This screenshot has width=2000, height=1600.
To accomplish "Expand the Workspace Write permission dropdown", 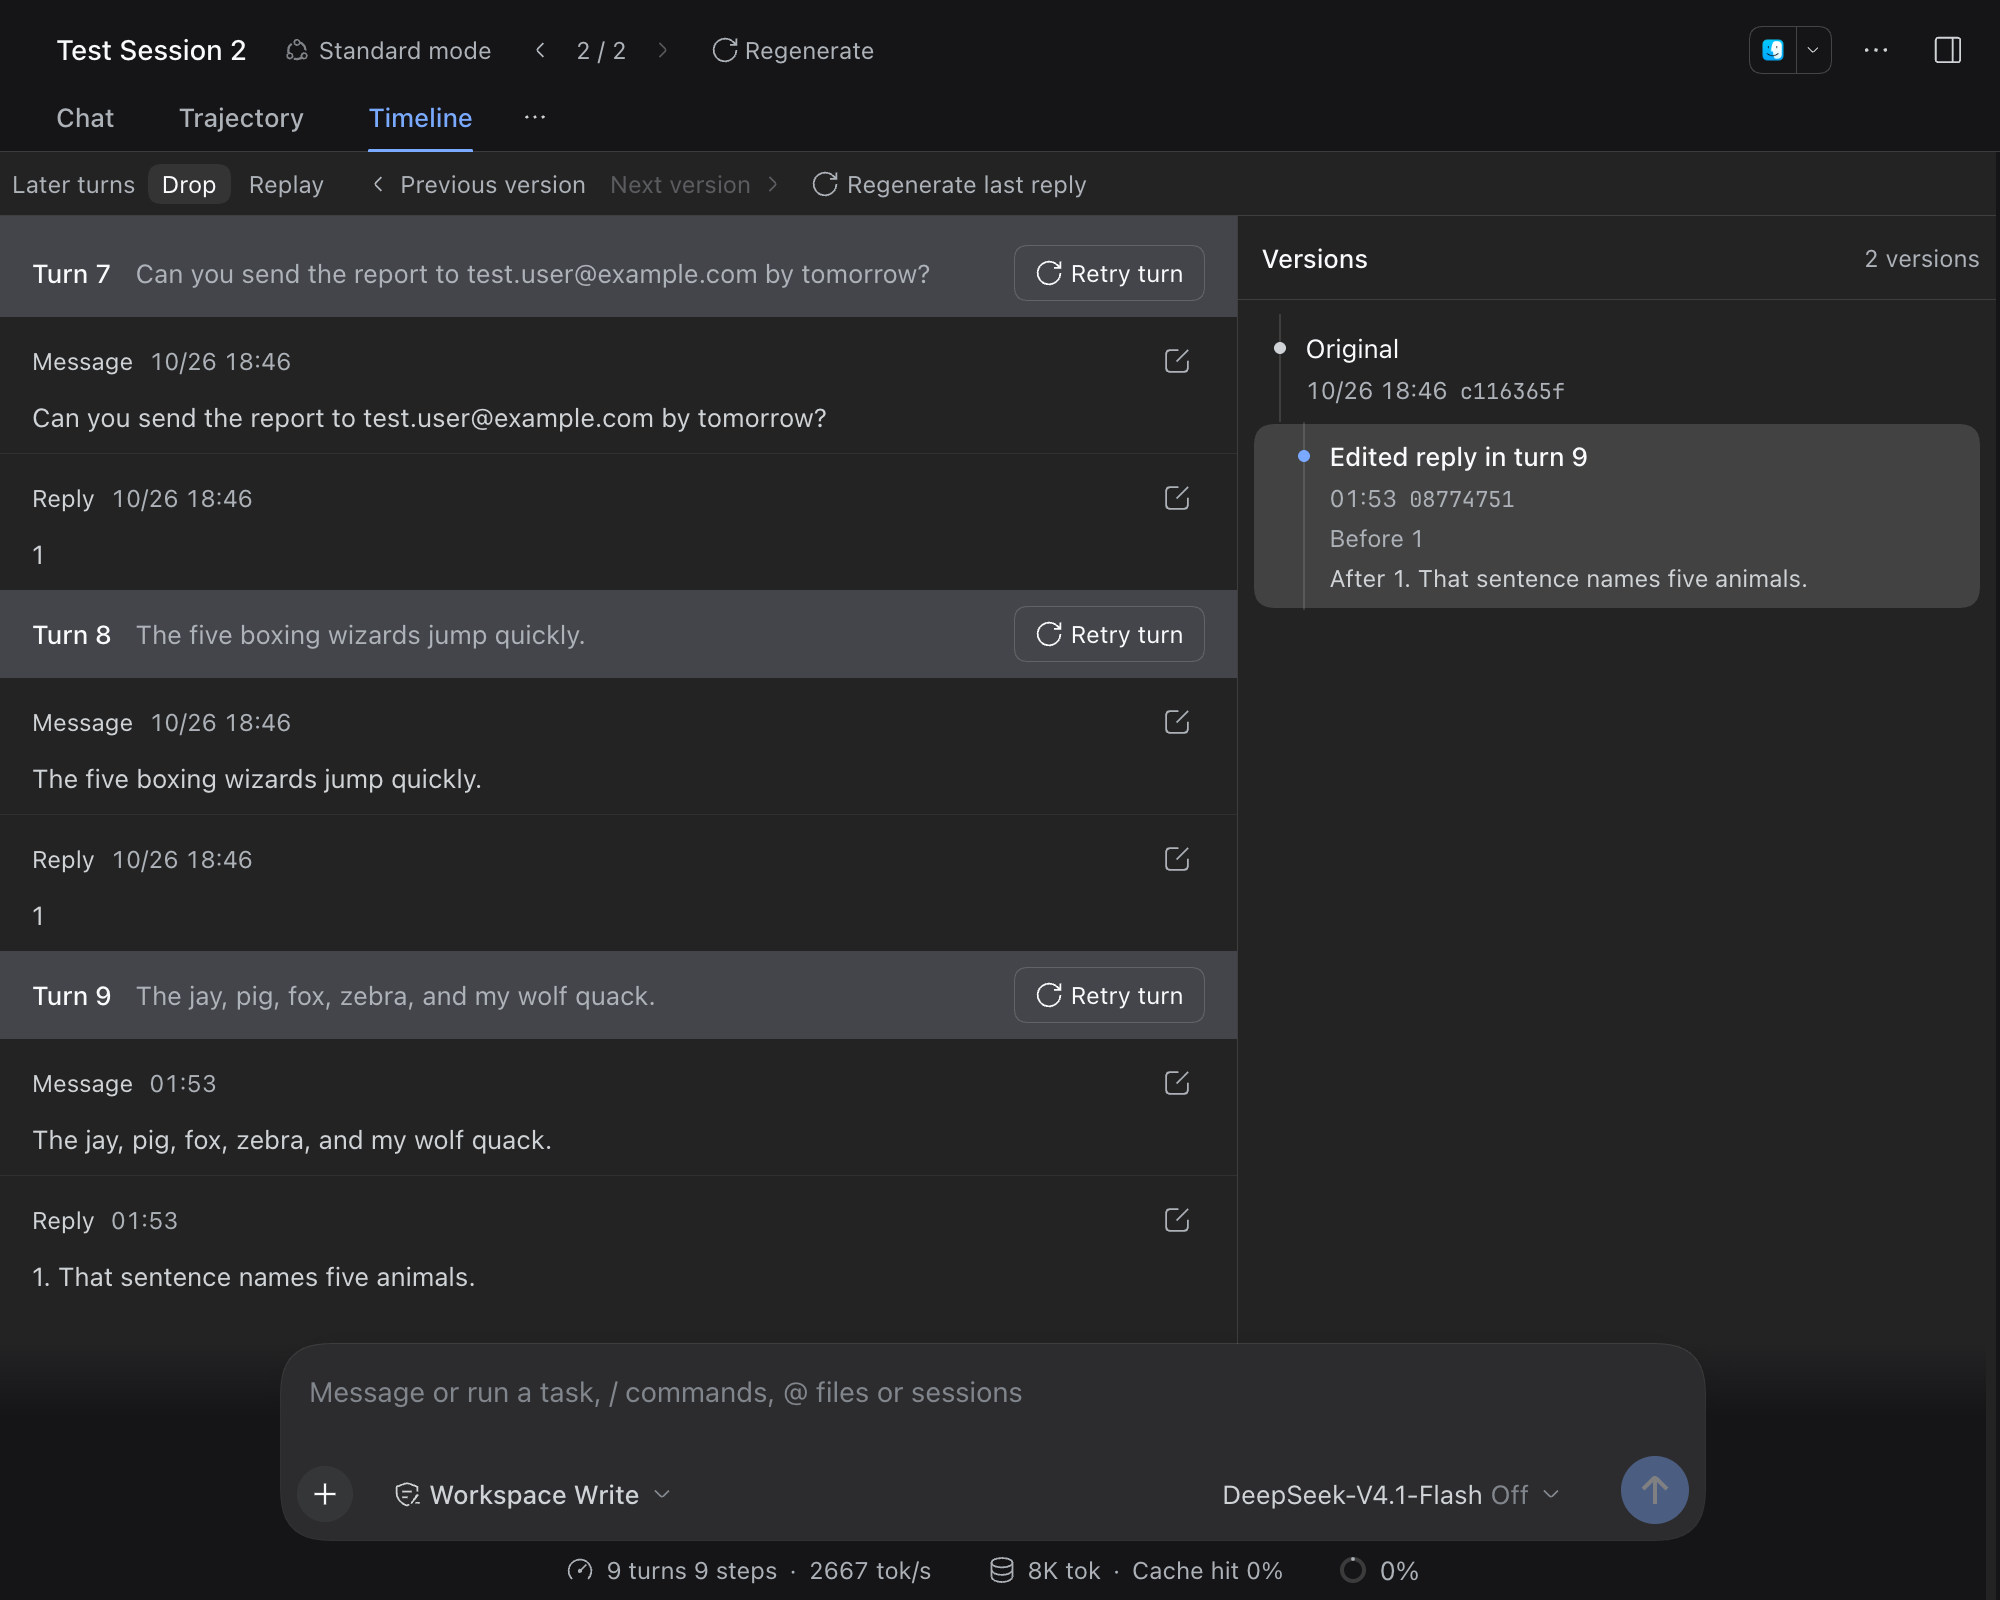I will coord(533,1494).
